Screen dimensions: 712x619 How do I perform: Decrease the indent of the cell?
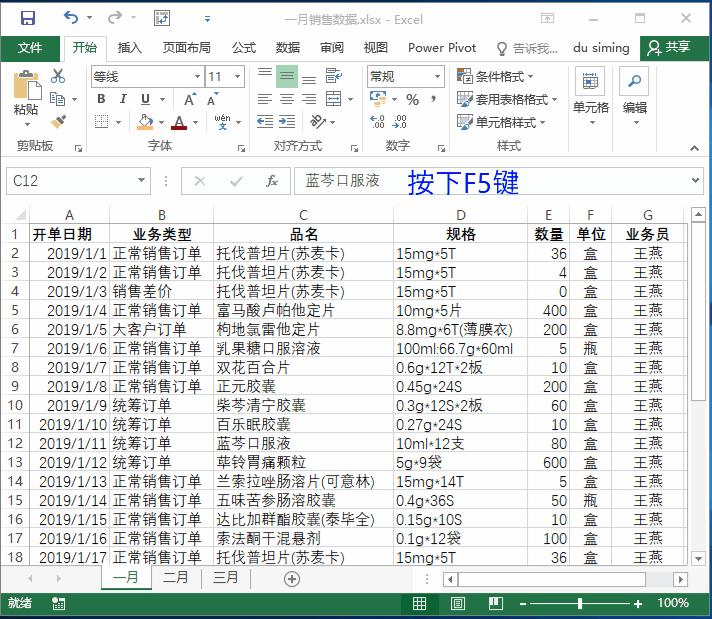tap(265, 122)
